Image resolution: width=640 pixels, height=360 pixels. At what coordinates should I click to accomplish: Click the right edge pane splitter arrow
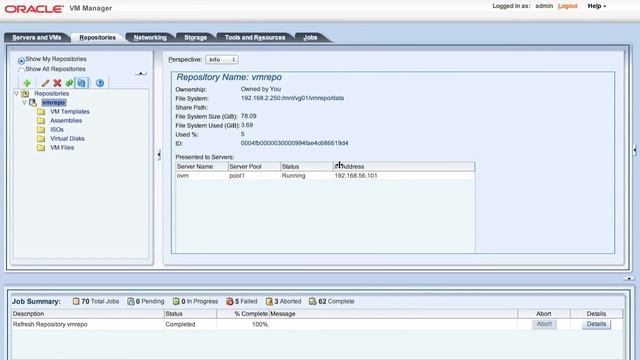tap(634, 150)
